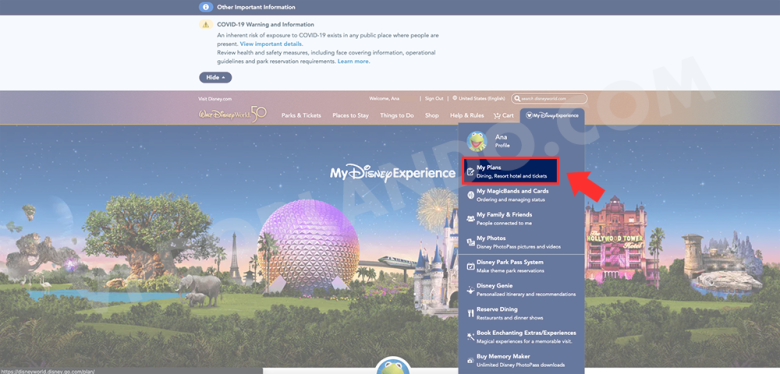Click the magnifier icon in the search box
This screenshot has width=780, height=374.
coord(517,98)
